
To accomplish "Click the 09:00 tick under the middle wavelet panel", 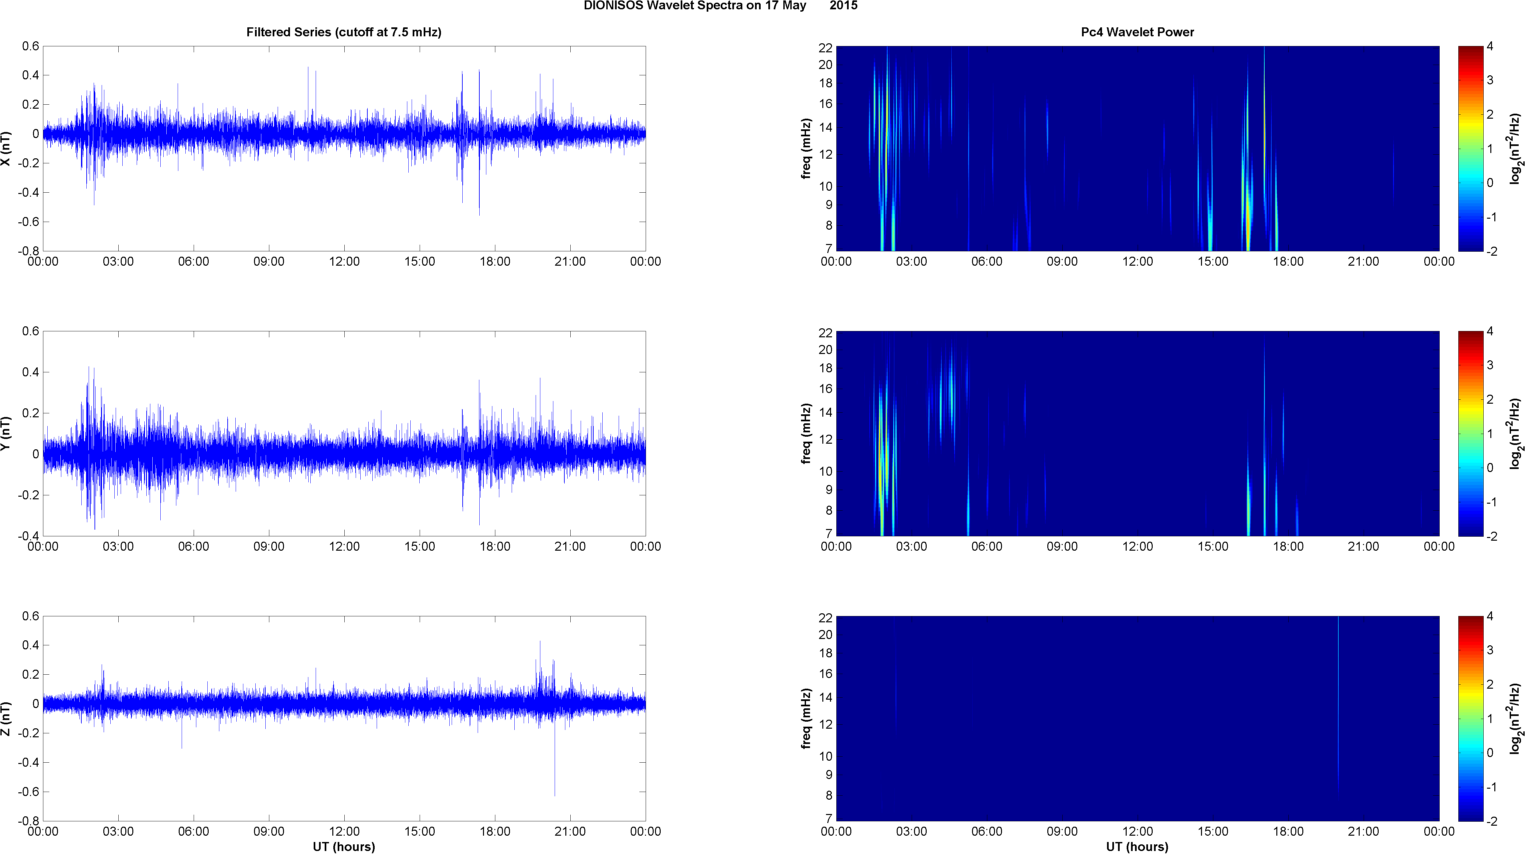I will click(x=1062, y=547).
